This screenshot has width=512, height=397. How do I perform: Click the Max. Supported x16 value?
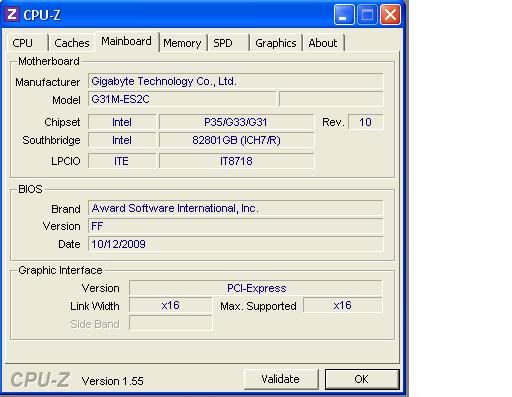pyautogui.click(x=343, y=305)
